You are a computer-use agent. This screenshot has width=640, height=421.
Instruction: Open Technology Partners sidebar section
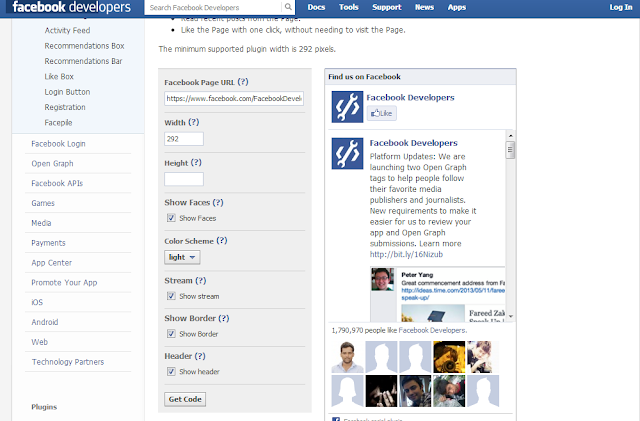click(68, 362)
